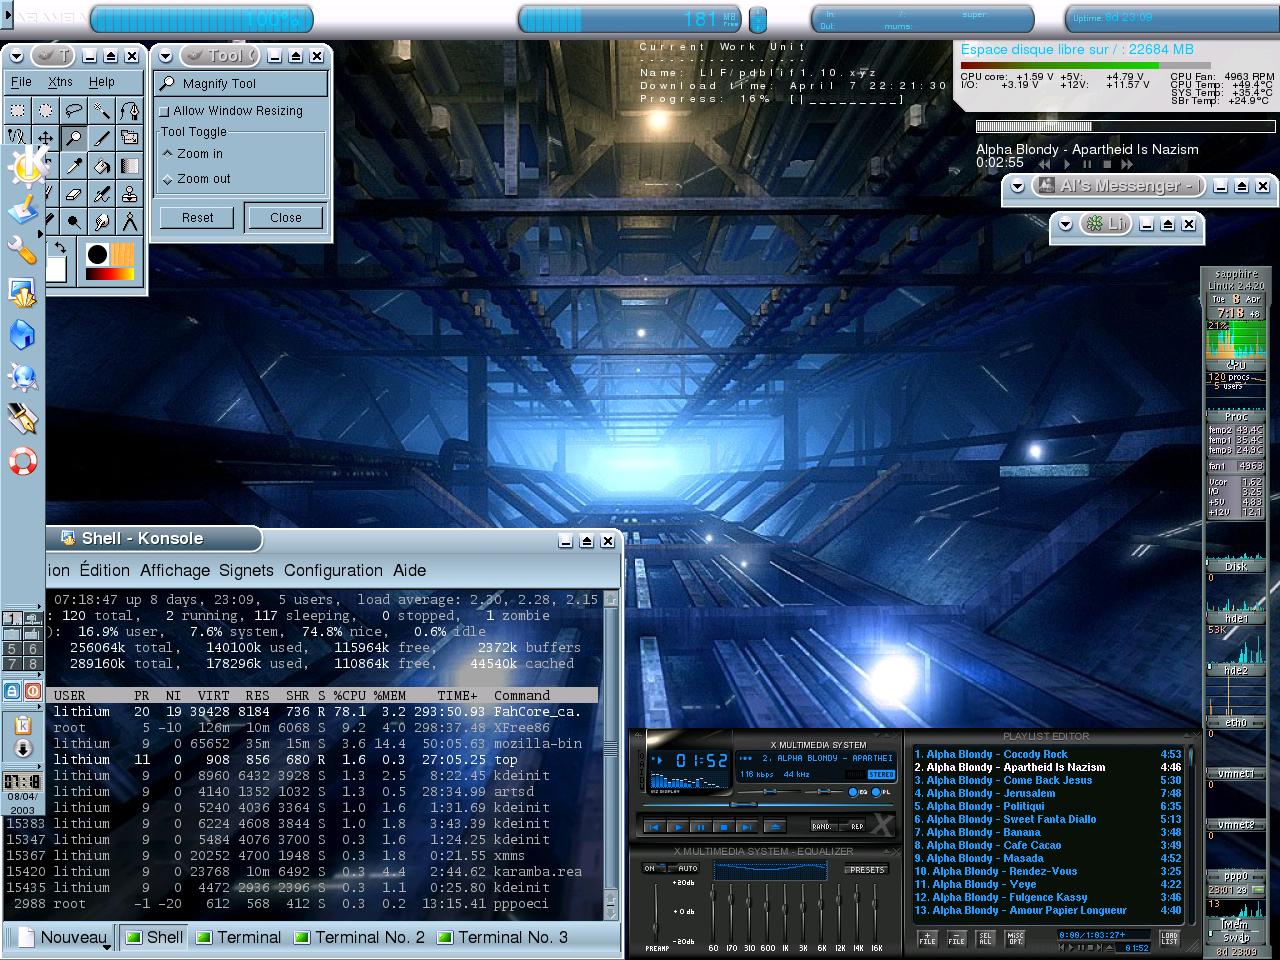Switch to Terminal No. 2 tab

tap(359, 937)
